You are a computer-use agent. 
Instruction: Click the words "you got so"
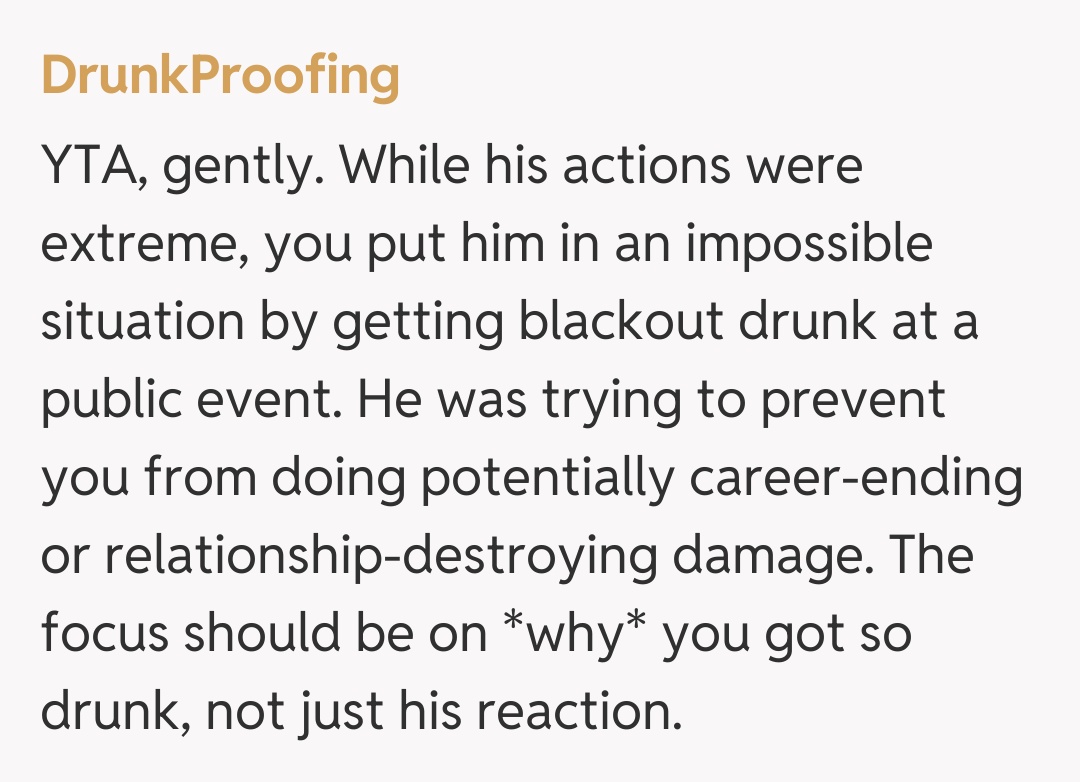point(787,635)
